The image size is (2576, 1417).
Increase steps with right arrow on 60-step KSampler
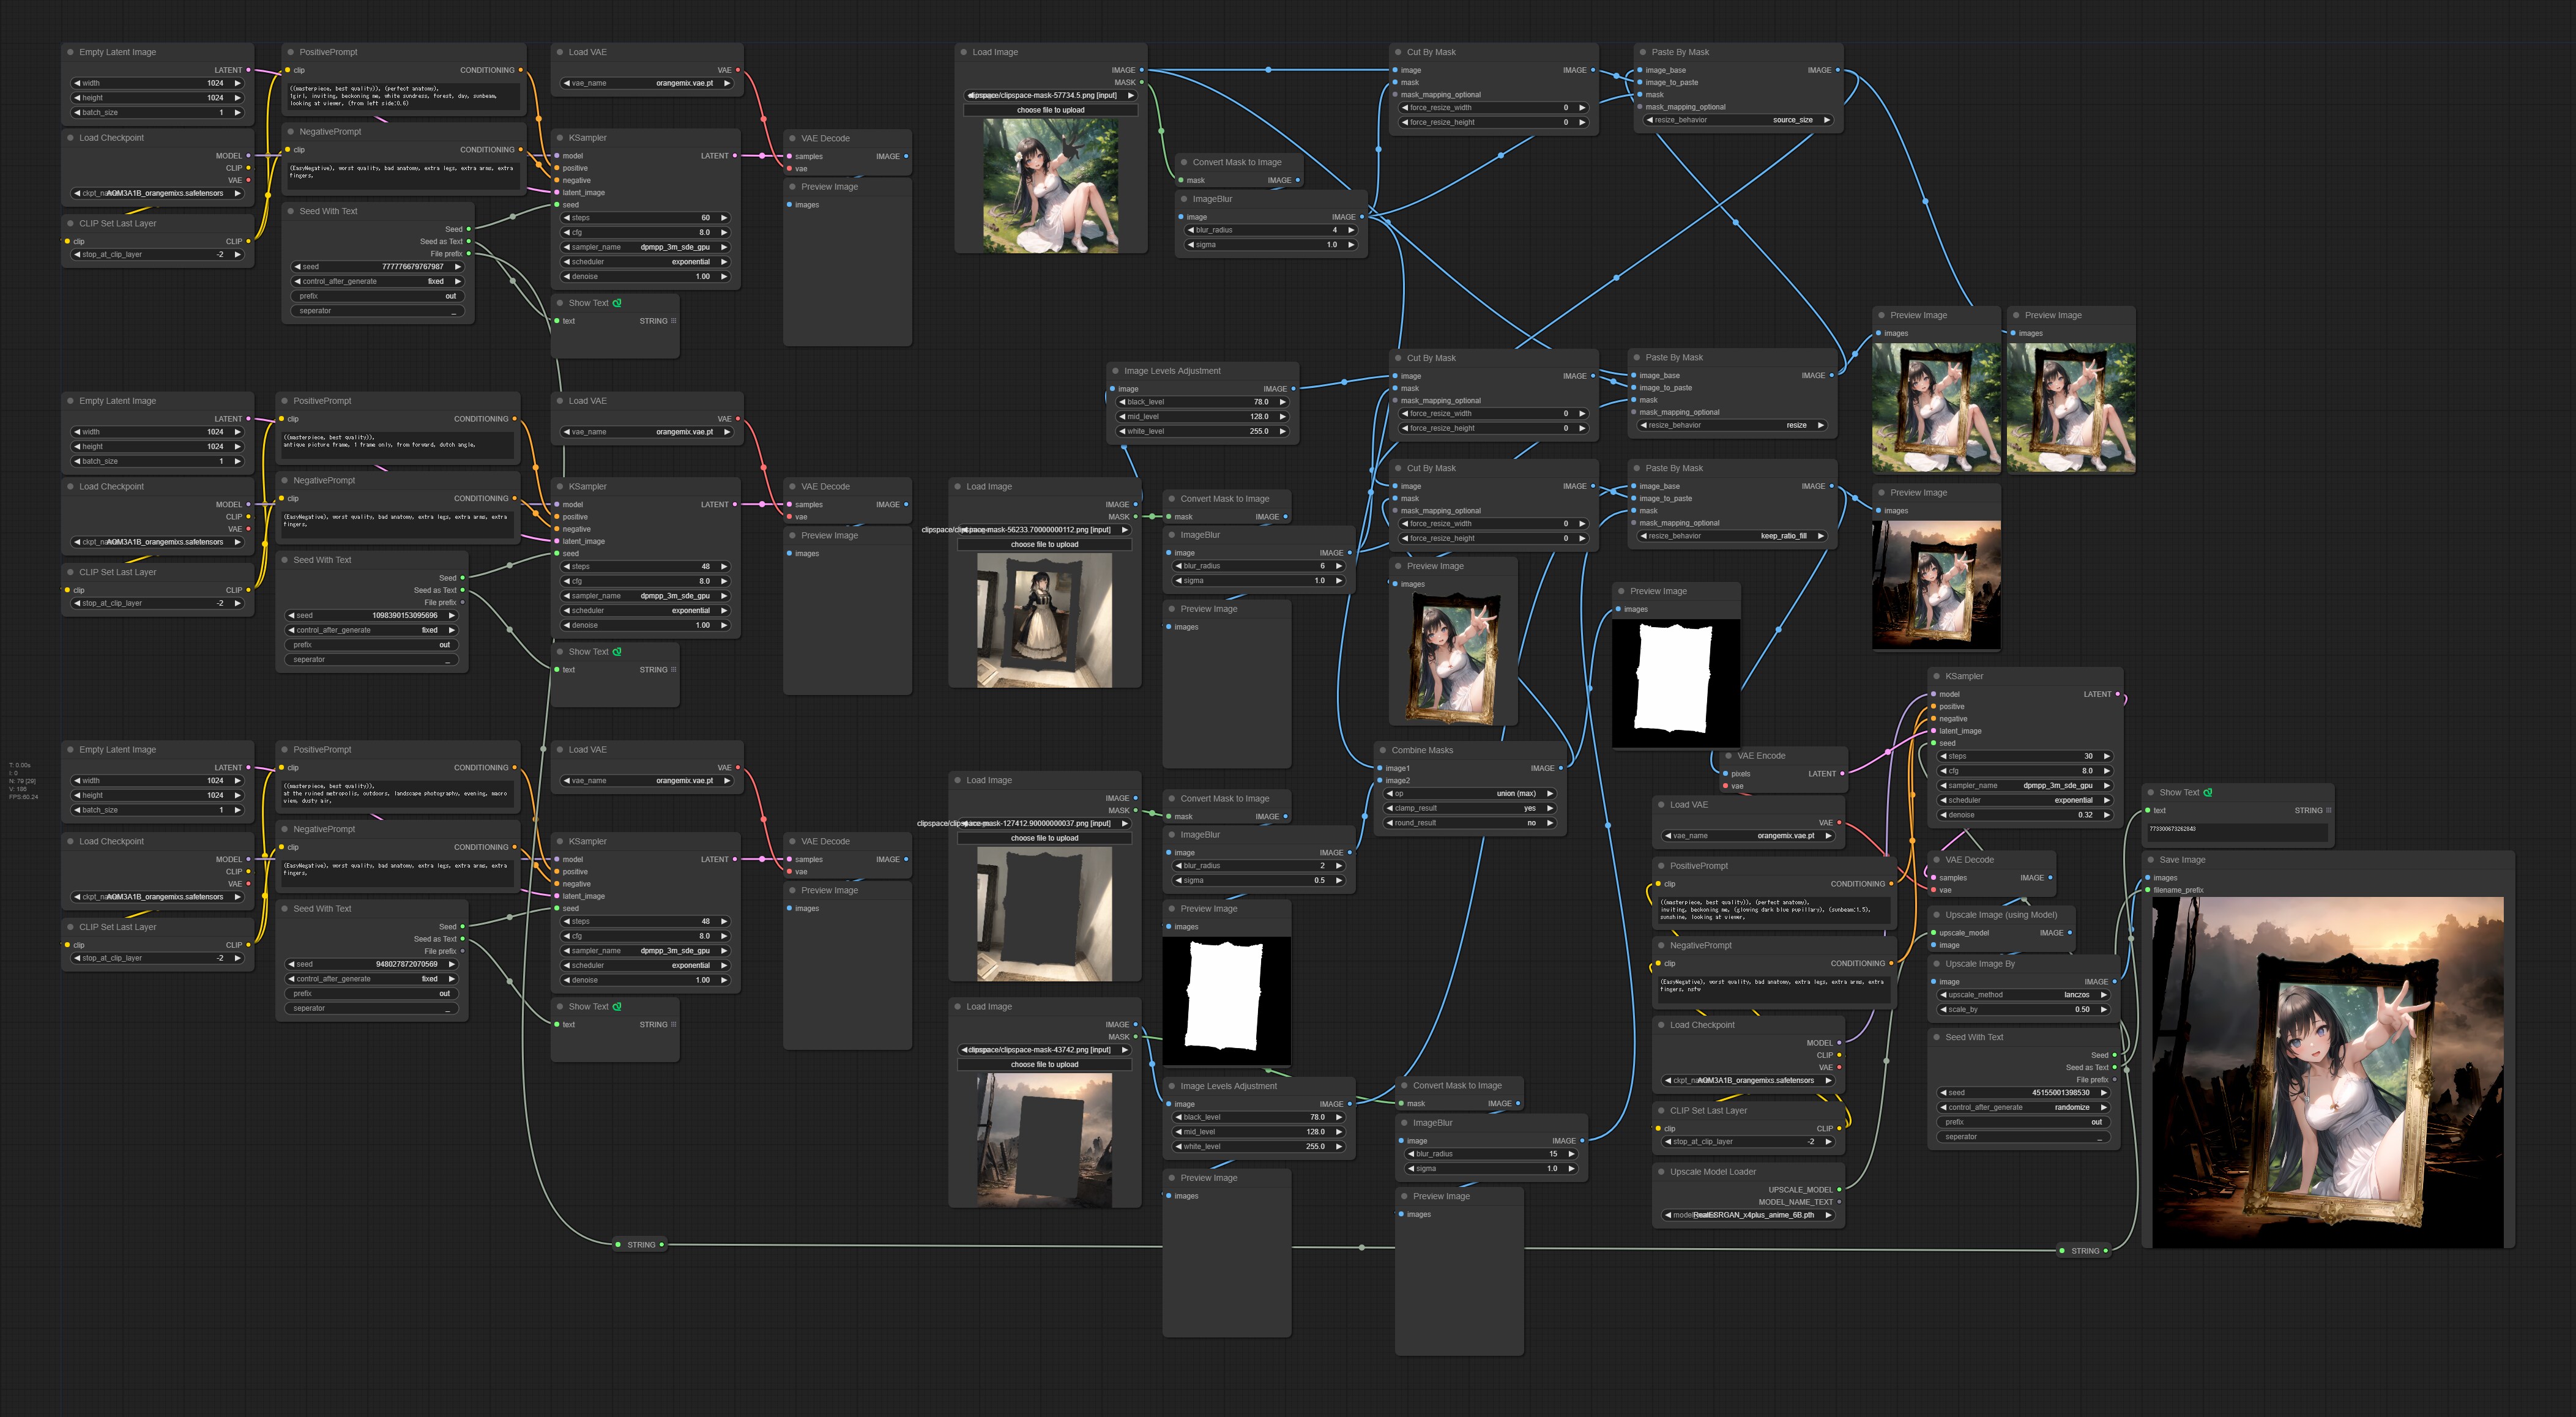click(724, 218)
